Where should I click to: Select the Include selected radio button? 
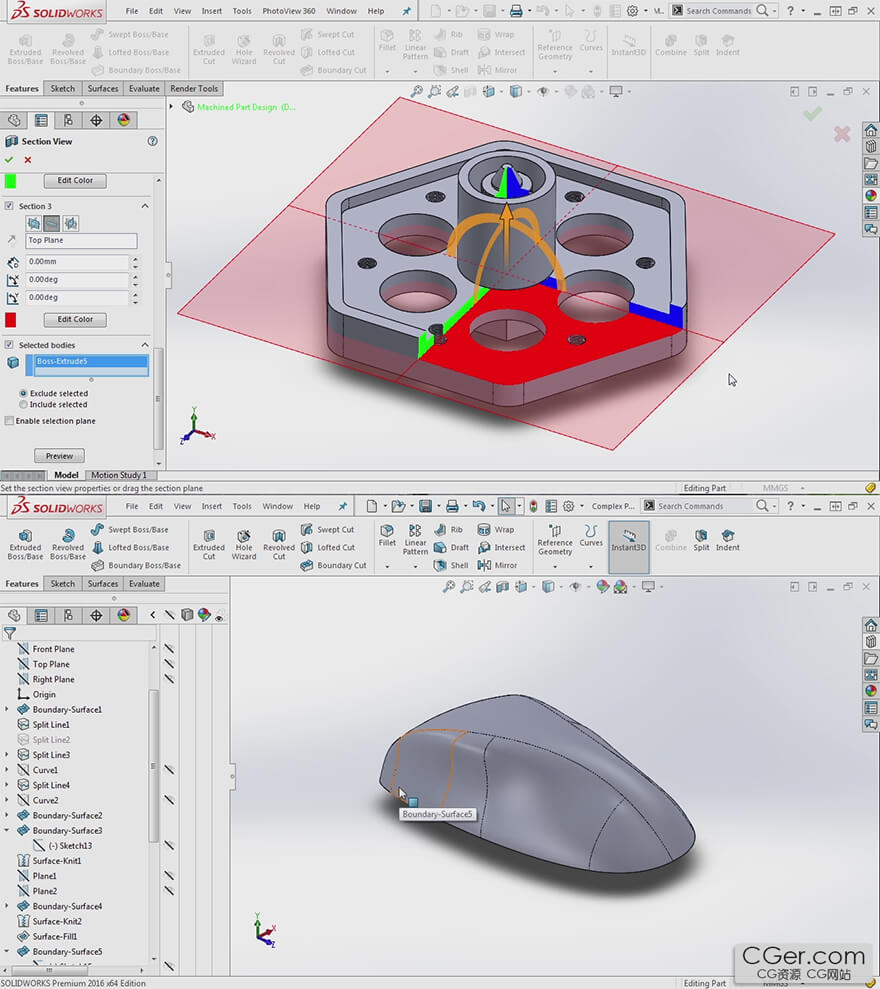23,405
